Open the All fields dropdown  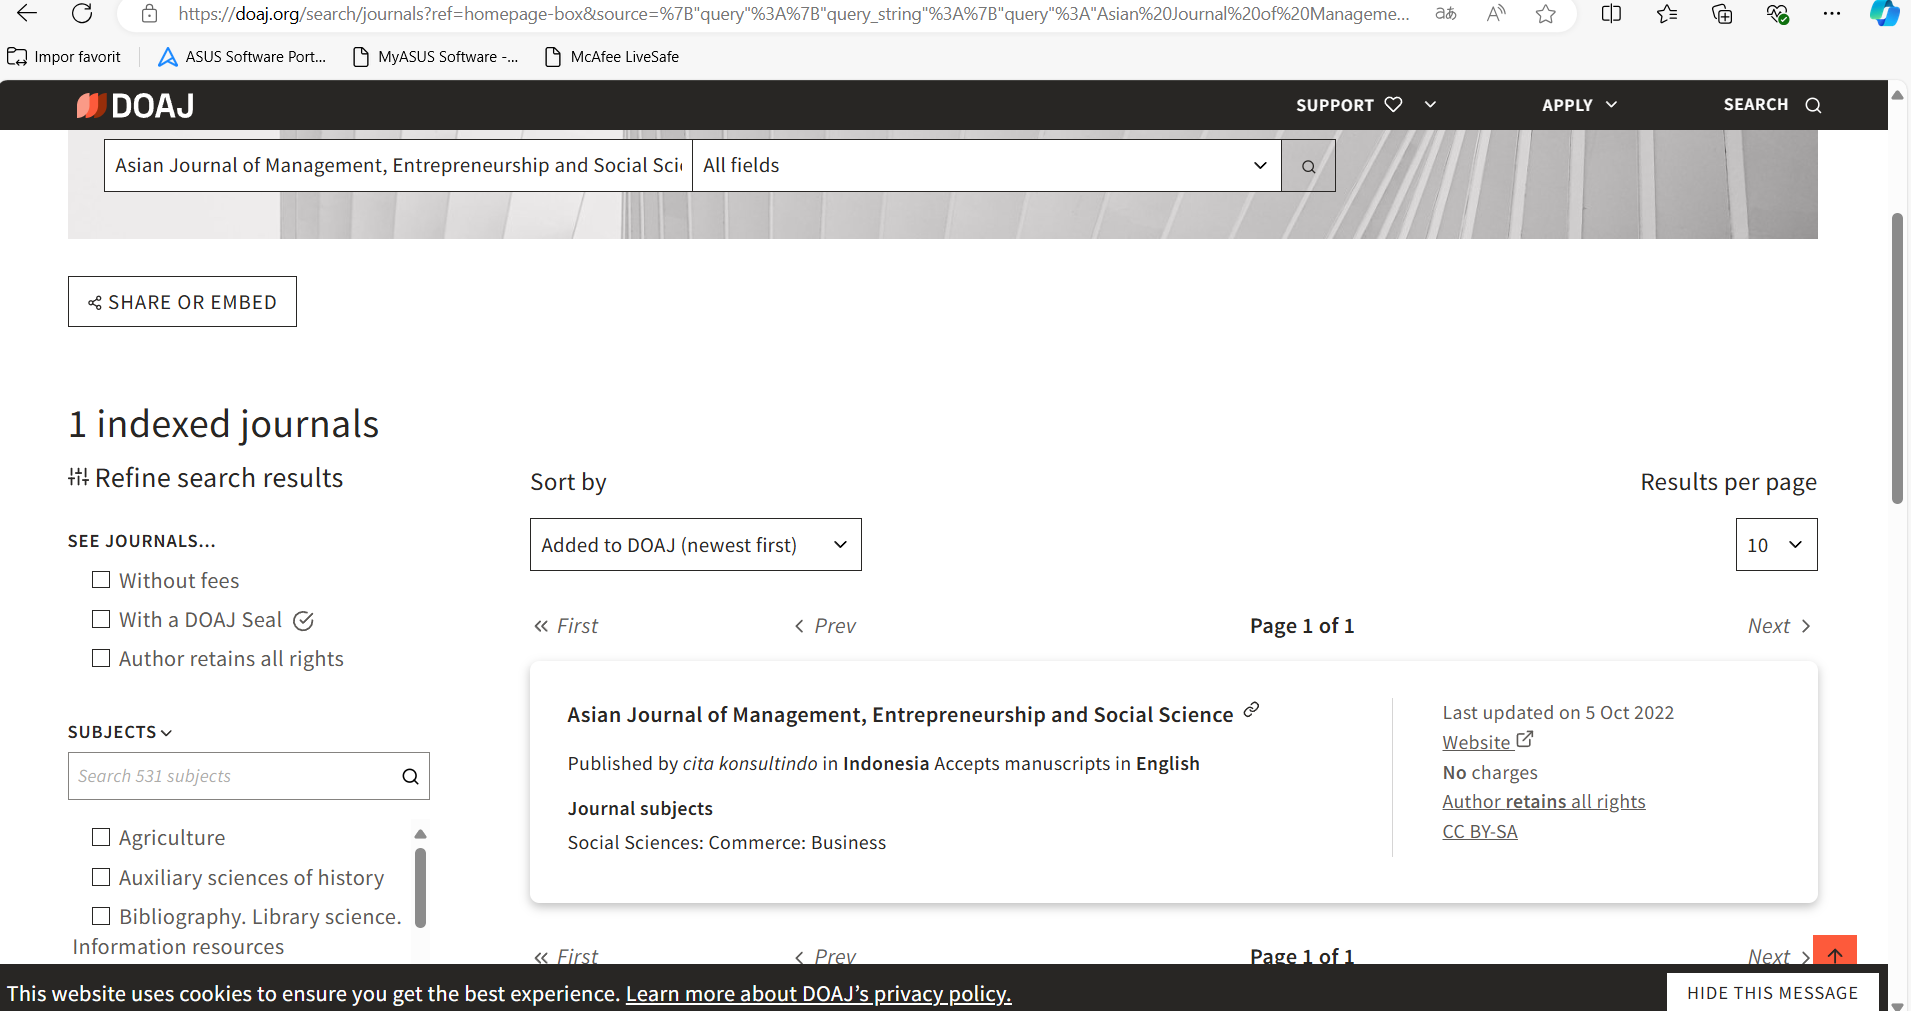pyautogui.click(x=985, y=166)
